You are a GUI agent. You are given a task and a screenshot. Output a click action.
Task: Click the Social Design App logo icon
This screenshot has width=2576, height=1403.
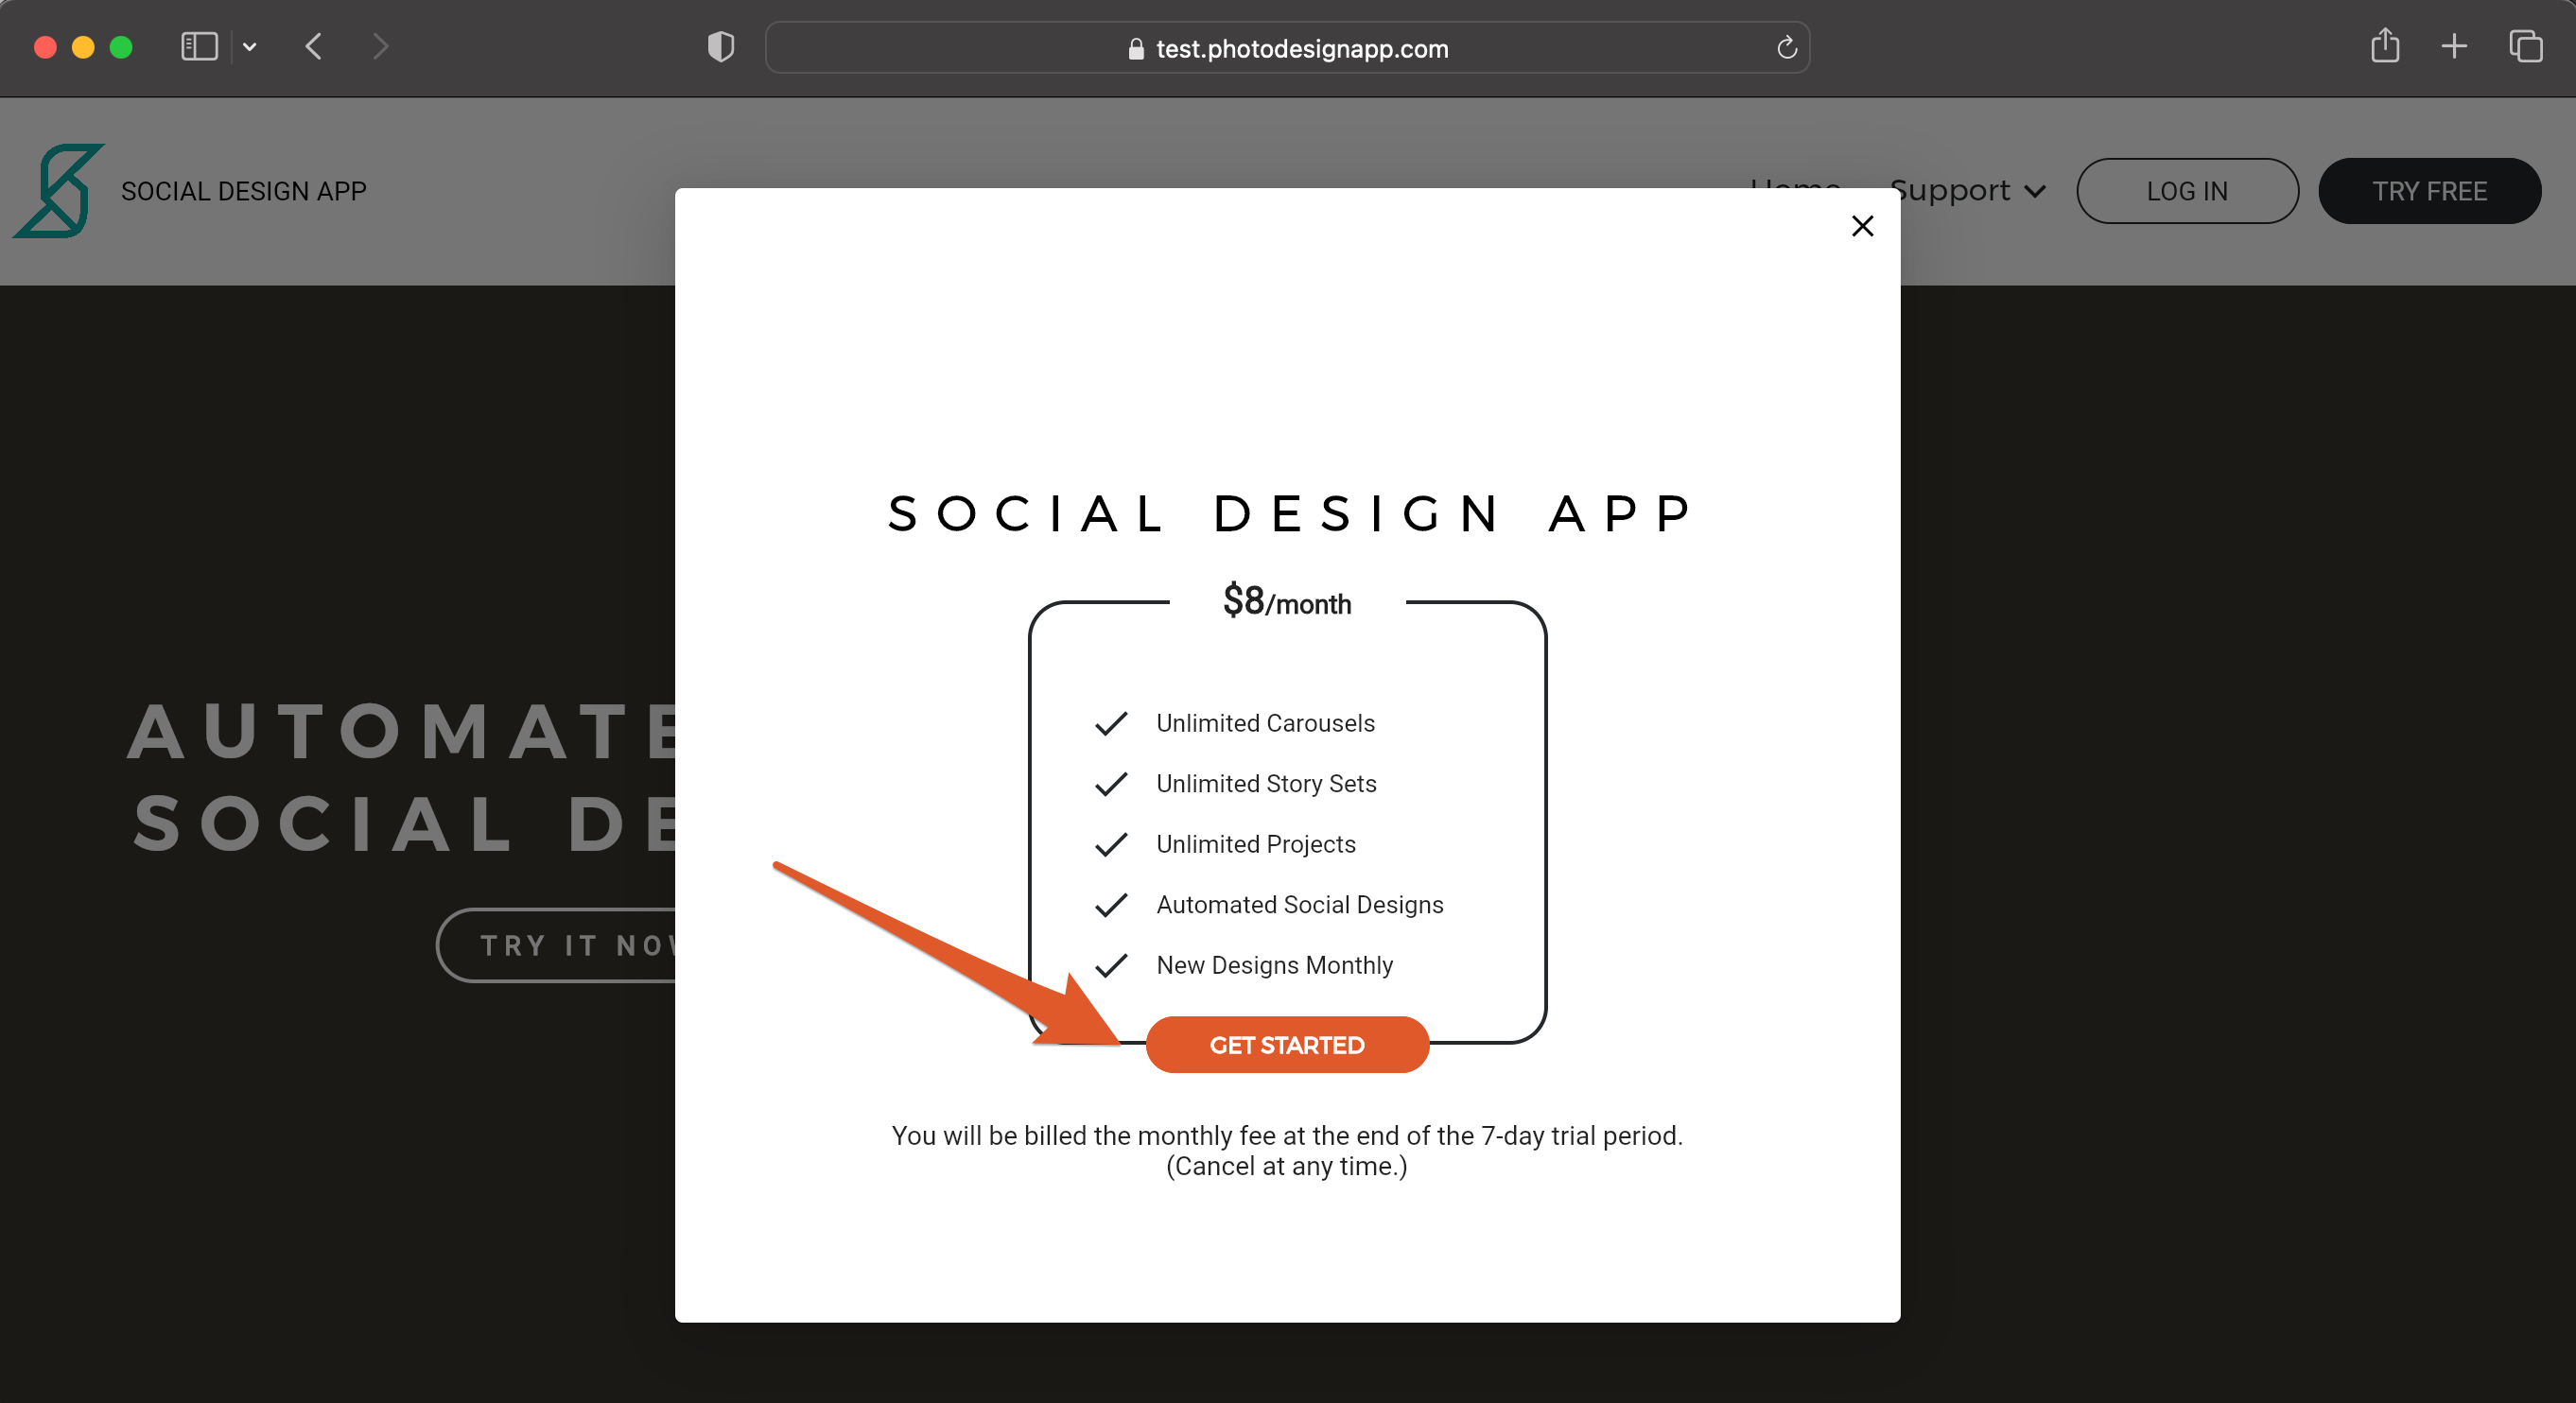pos(64,190)
